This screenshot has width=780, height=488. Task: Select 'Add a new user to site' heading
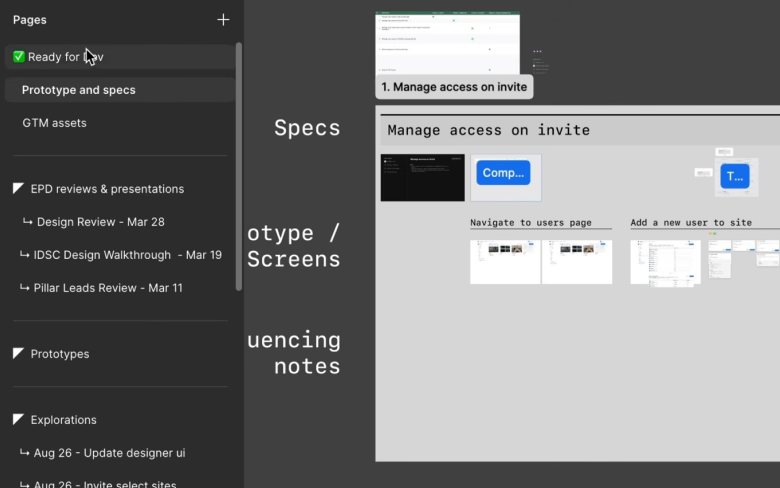(x=691, y=222)
